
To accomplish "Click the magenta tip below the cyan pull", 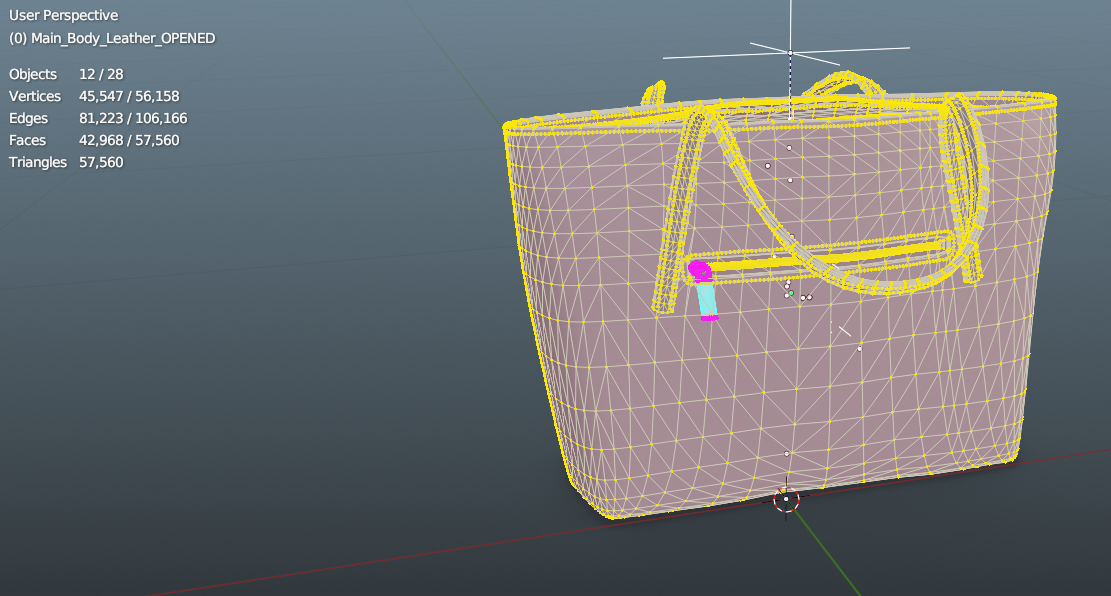I will pos(709,318).
